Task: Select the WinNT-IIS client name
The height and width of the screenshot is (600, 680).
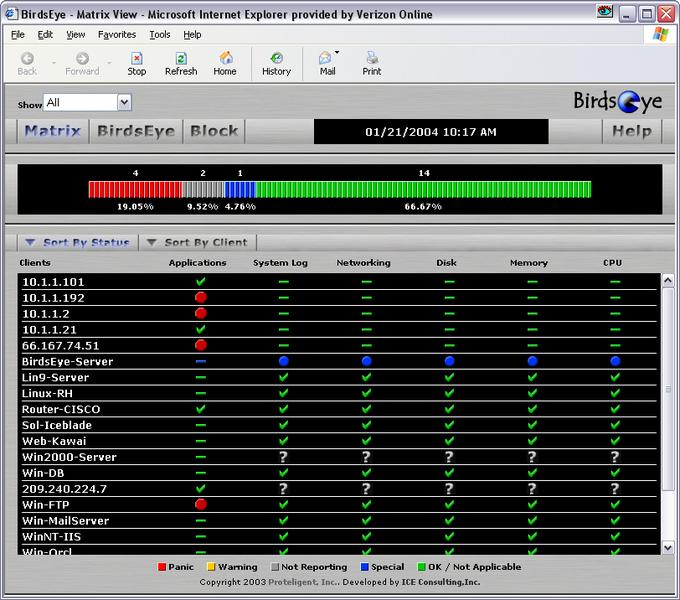Action: click(x=51, y=537)
